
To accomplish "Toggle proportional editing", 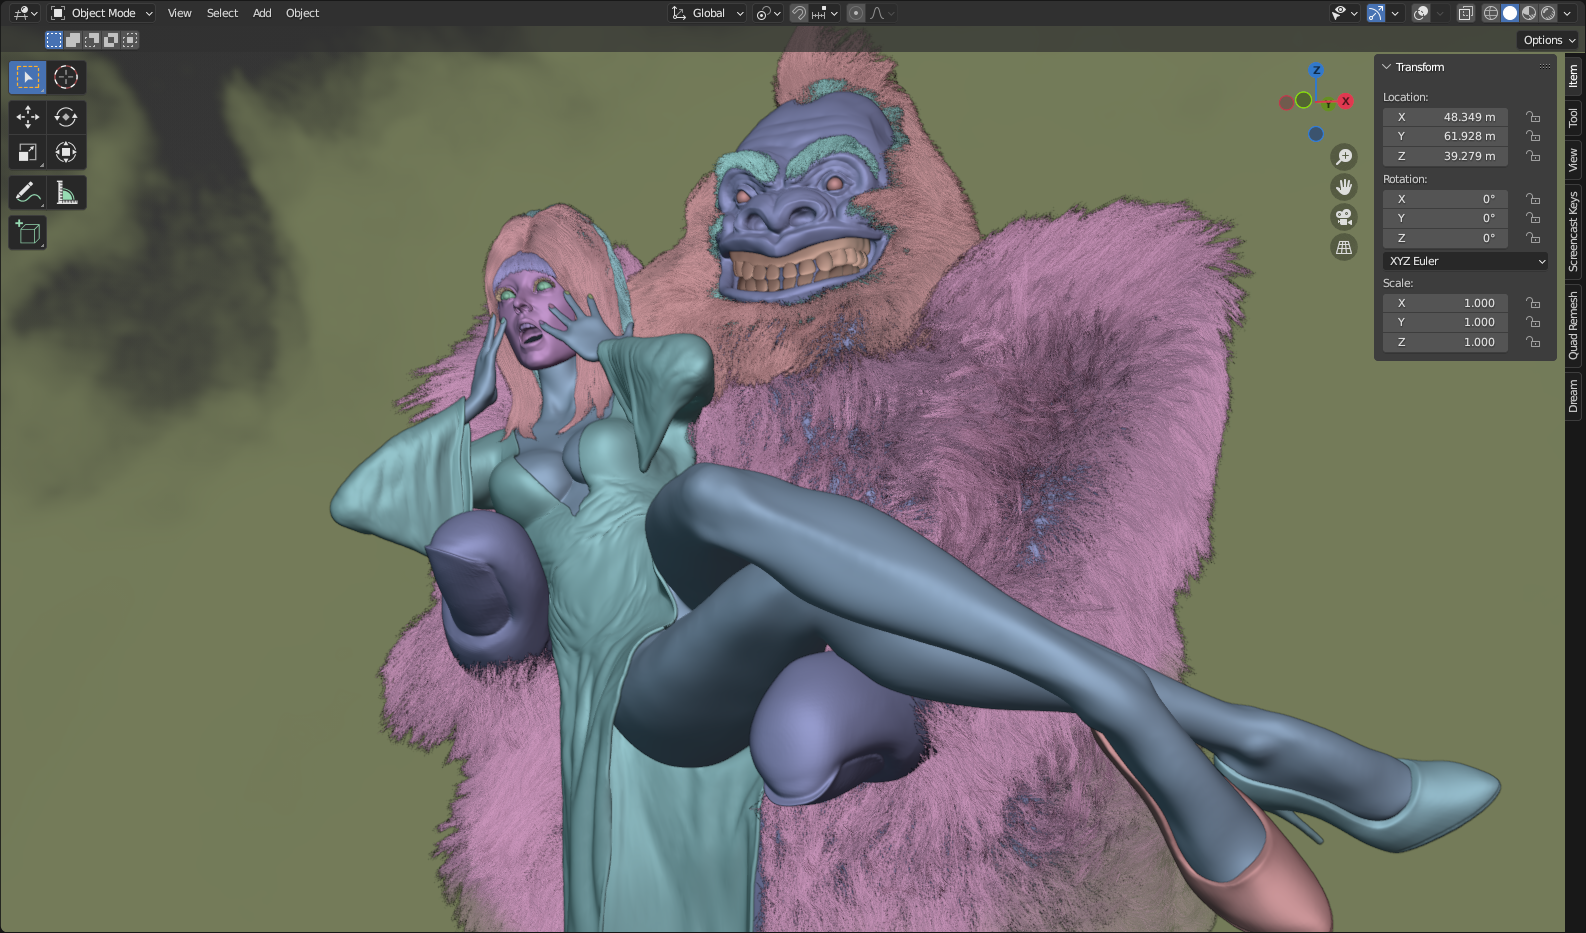I will click(x=855, y=13).
